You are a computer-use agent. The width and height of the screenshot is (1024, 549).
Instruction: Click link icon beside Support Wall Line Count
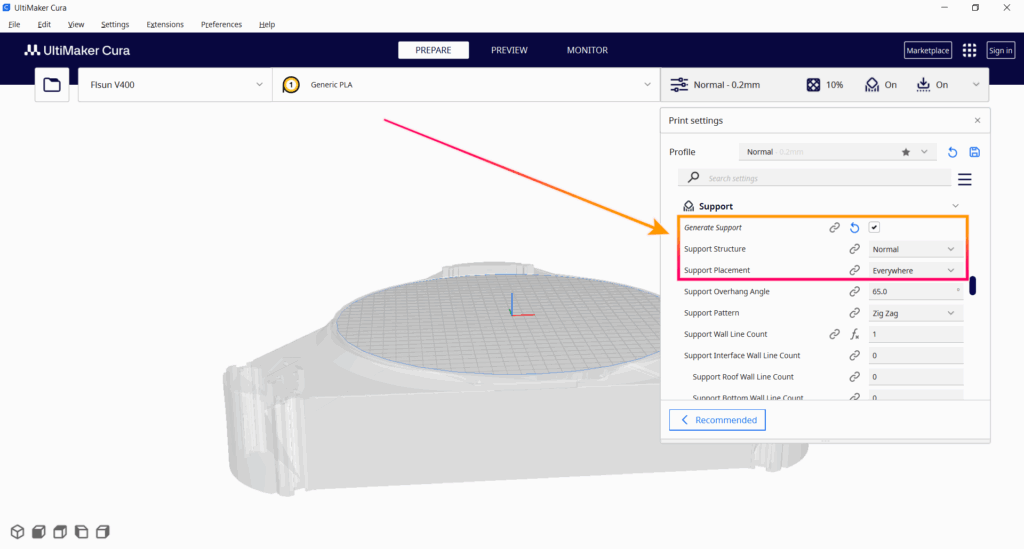[x=835, y=334]
